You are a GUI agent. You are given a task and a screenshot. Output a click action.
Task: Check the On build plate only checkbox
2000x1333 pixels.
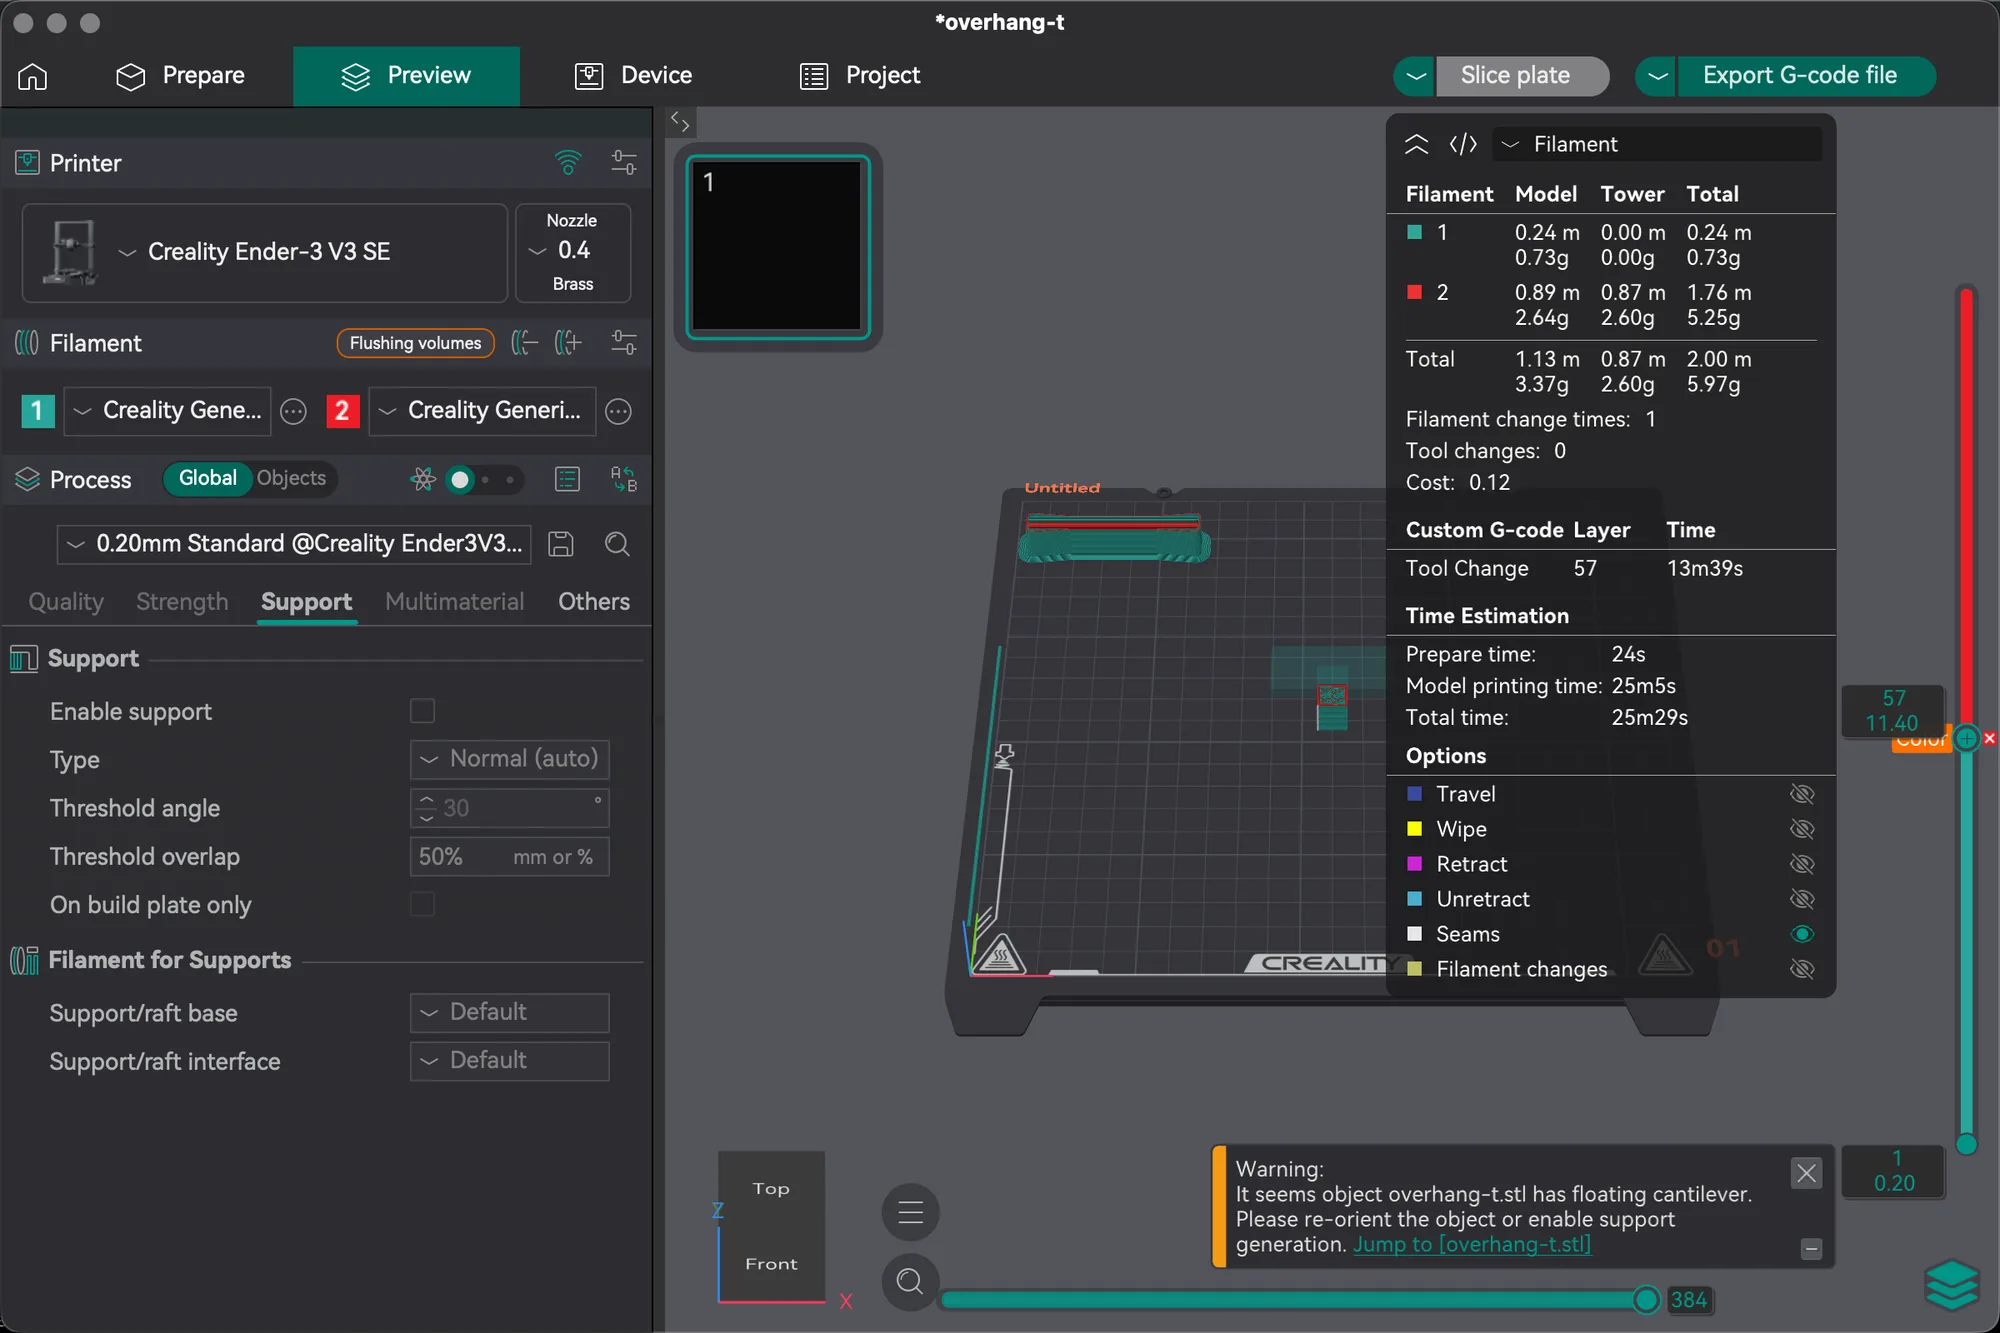423,904
